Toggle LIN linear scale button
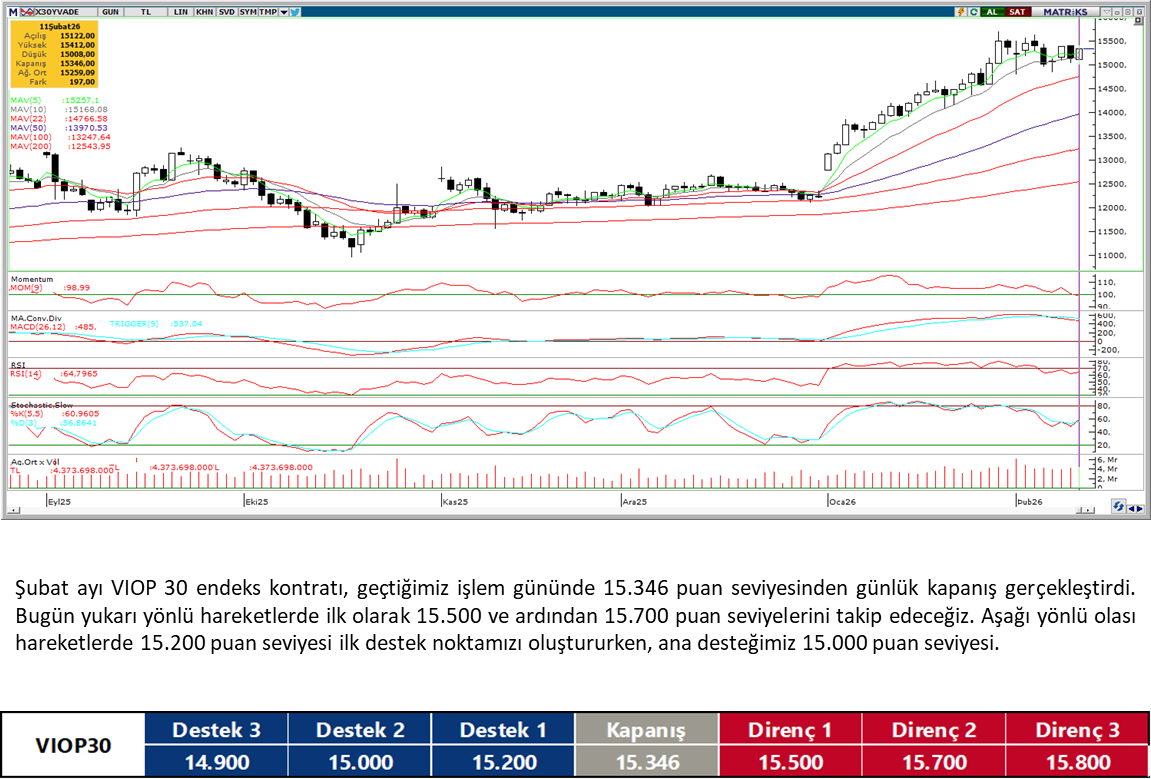Viewport: 1151px width, 779px height. pyautogui.click(x=180, y=11)
